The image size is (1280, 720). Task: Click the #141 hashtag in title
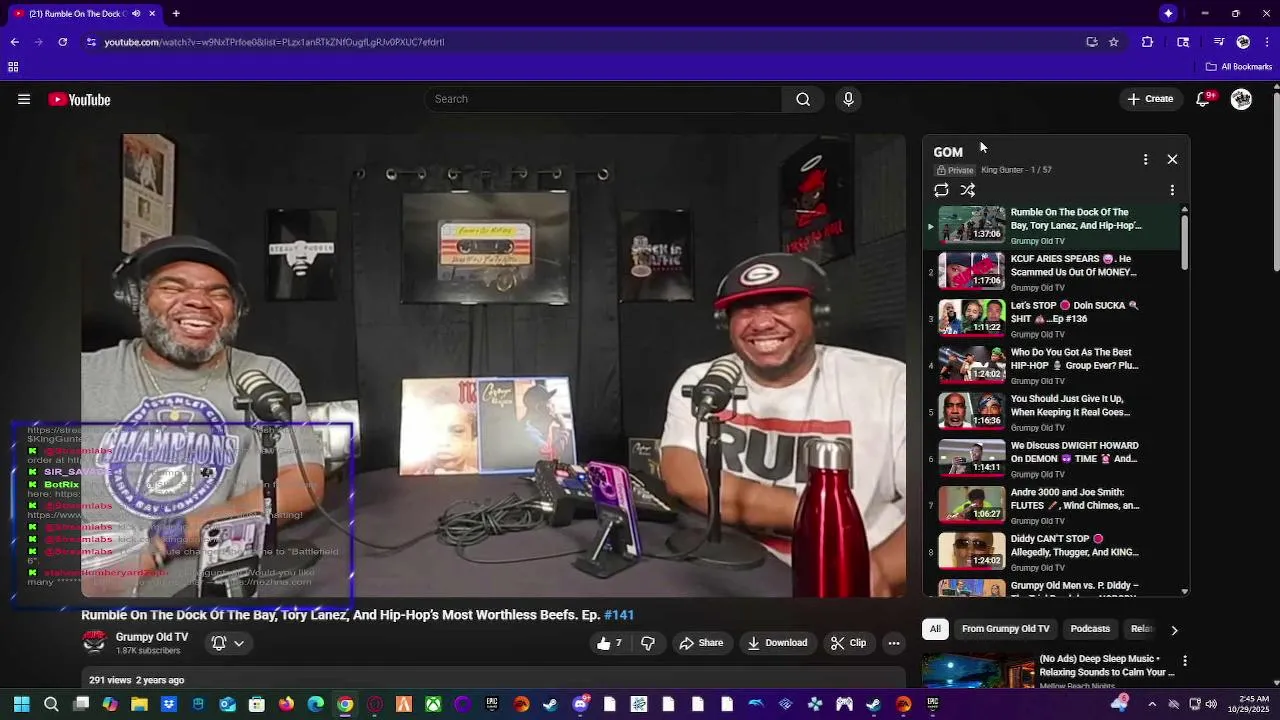619,615
